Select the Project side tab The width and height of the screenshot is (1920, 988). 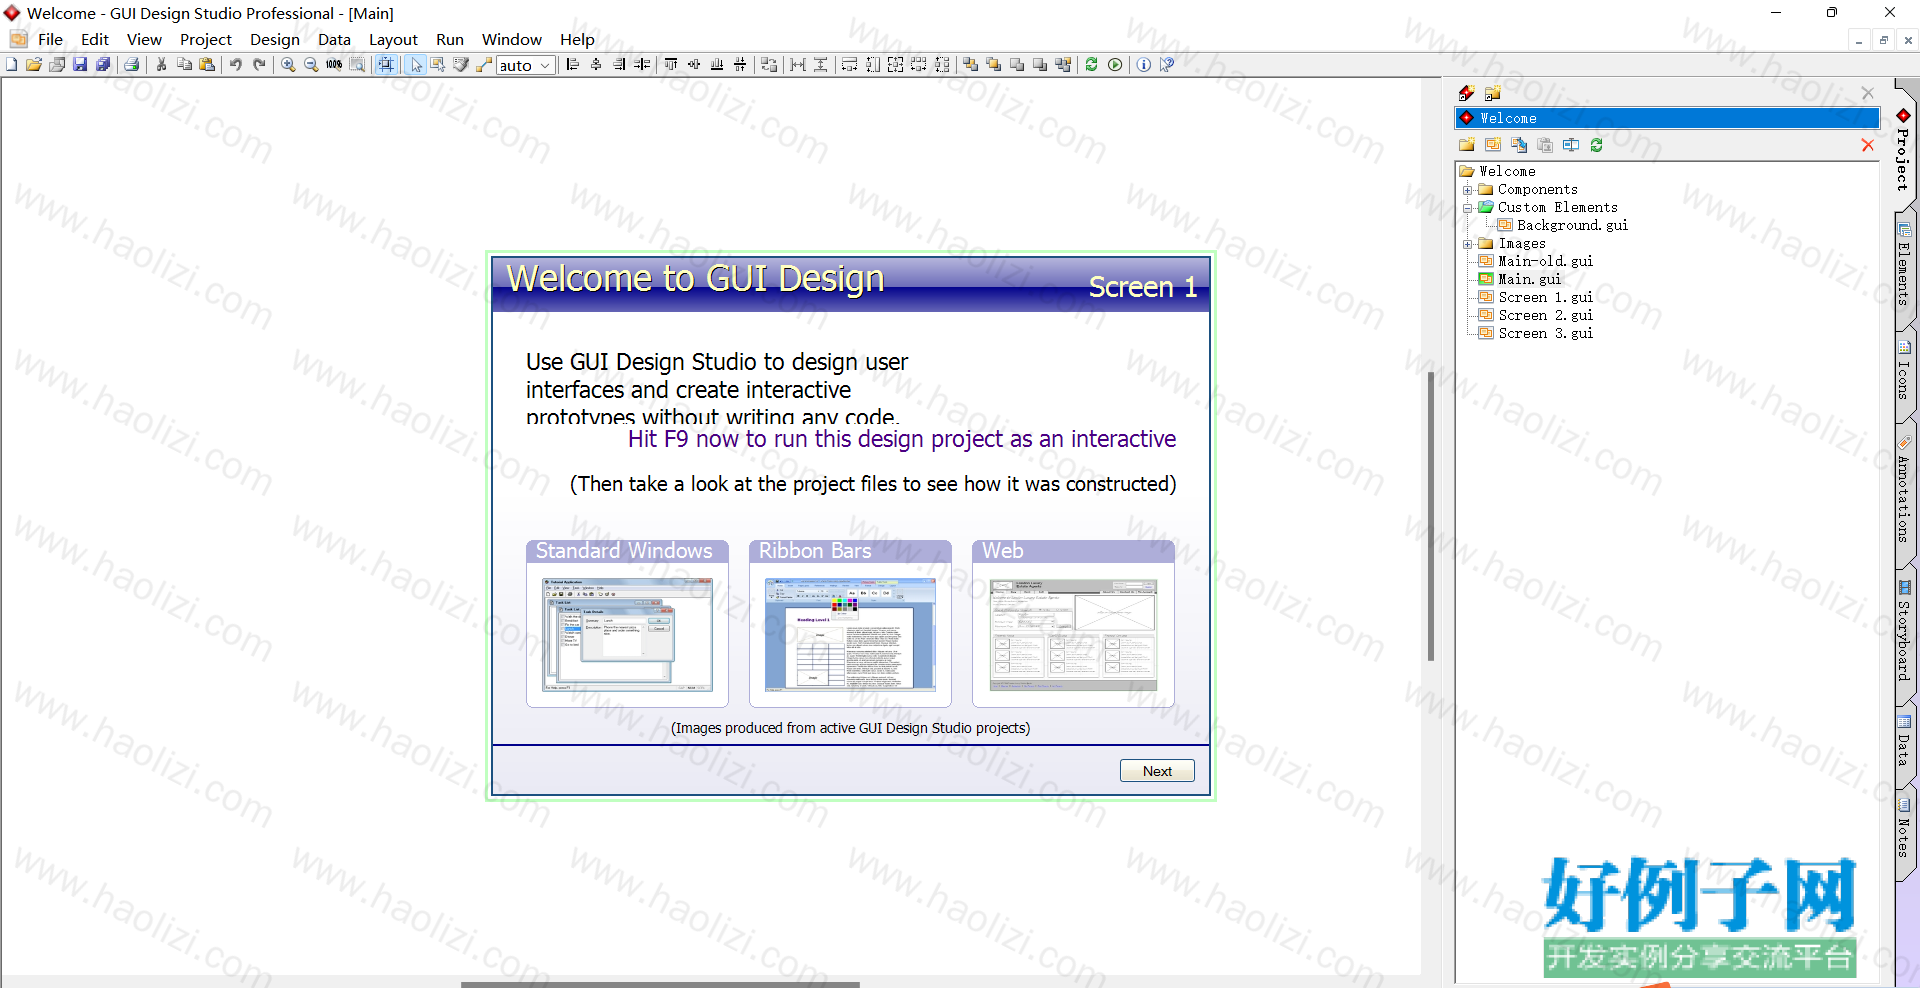(1904, 150)
